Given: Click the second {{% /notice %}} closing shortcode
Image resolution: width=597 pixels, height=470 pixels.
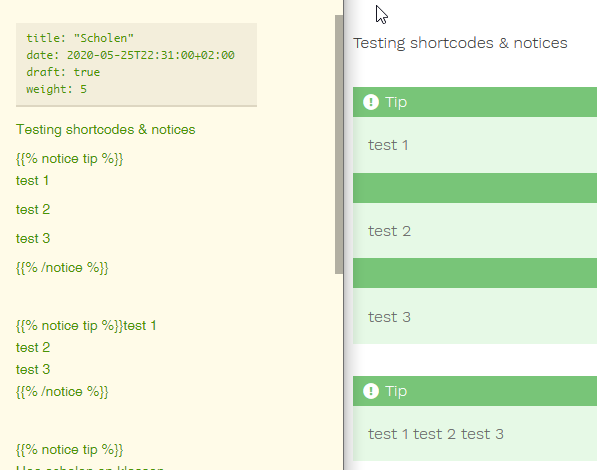Looking at the screenshot, I should click(x=62, y=392).
